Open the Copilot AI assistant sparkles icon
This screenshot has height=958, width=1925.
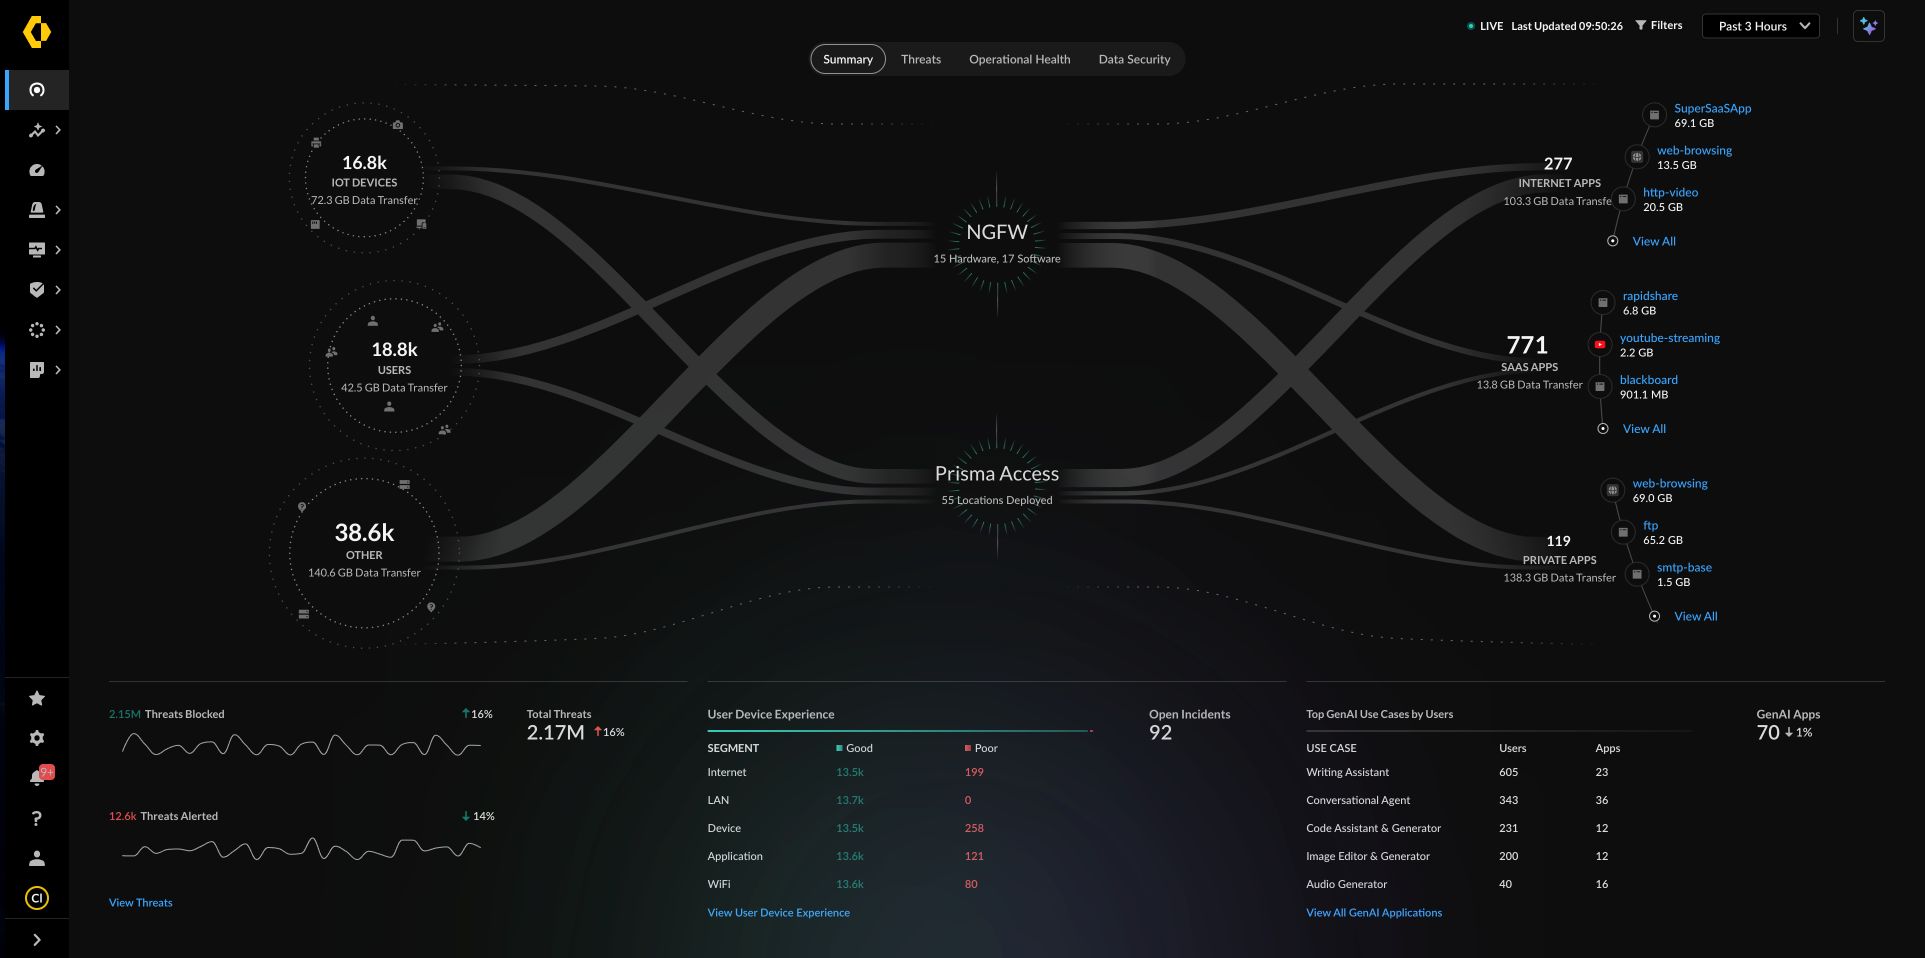[x=1868, y=26]
